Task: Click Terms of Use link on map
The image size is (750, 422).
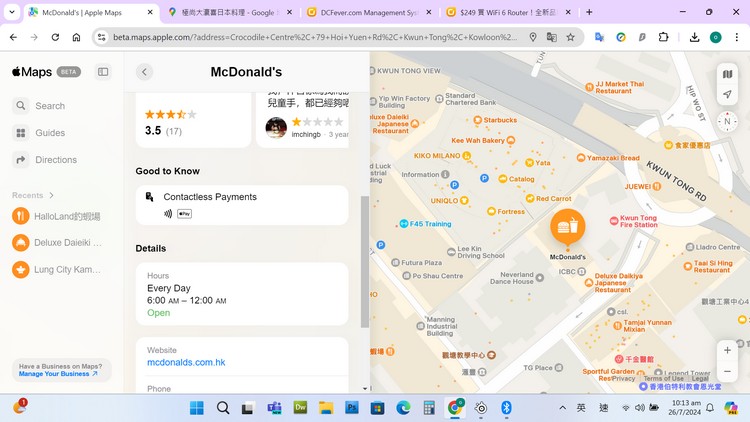Action: (663, 378)
